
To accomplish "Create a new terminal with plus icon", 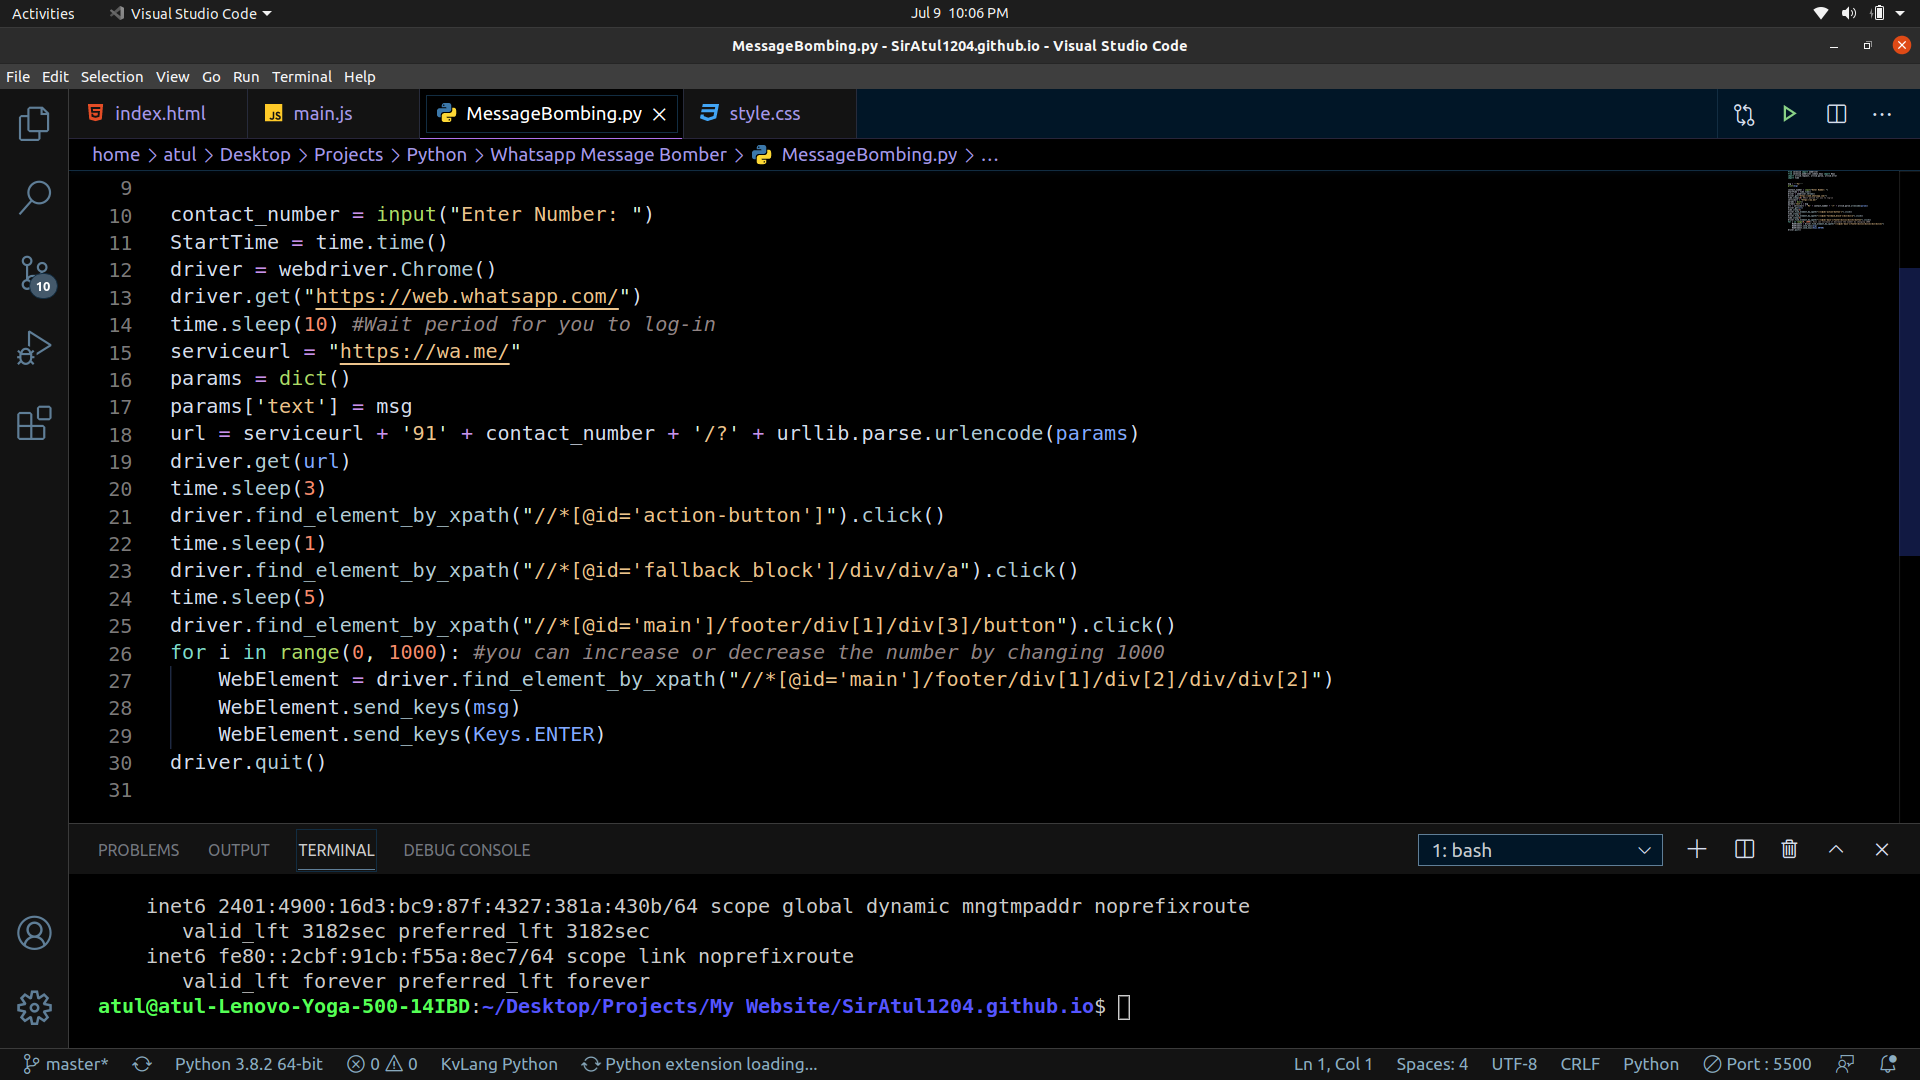I will 1697,849.
